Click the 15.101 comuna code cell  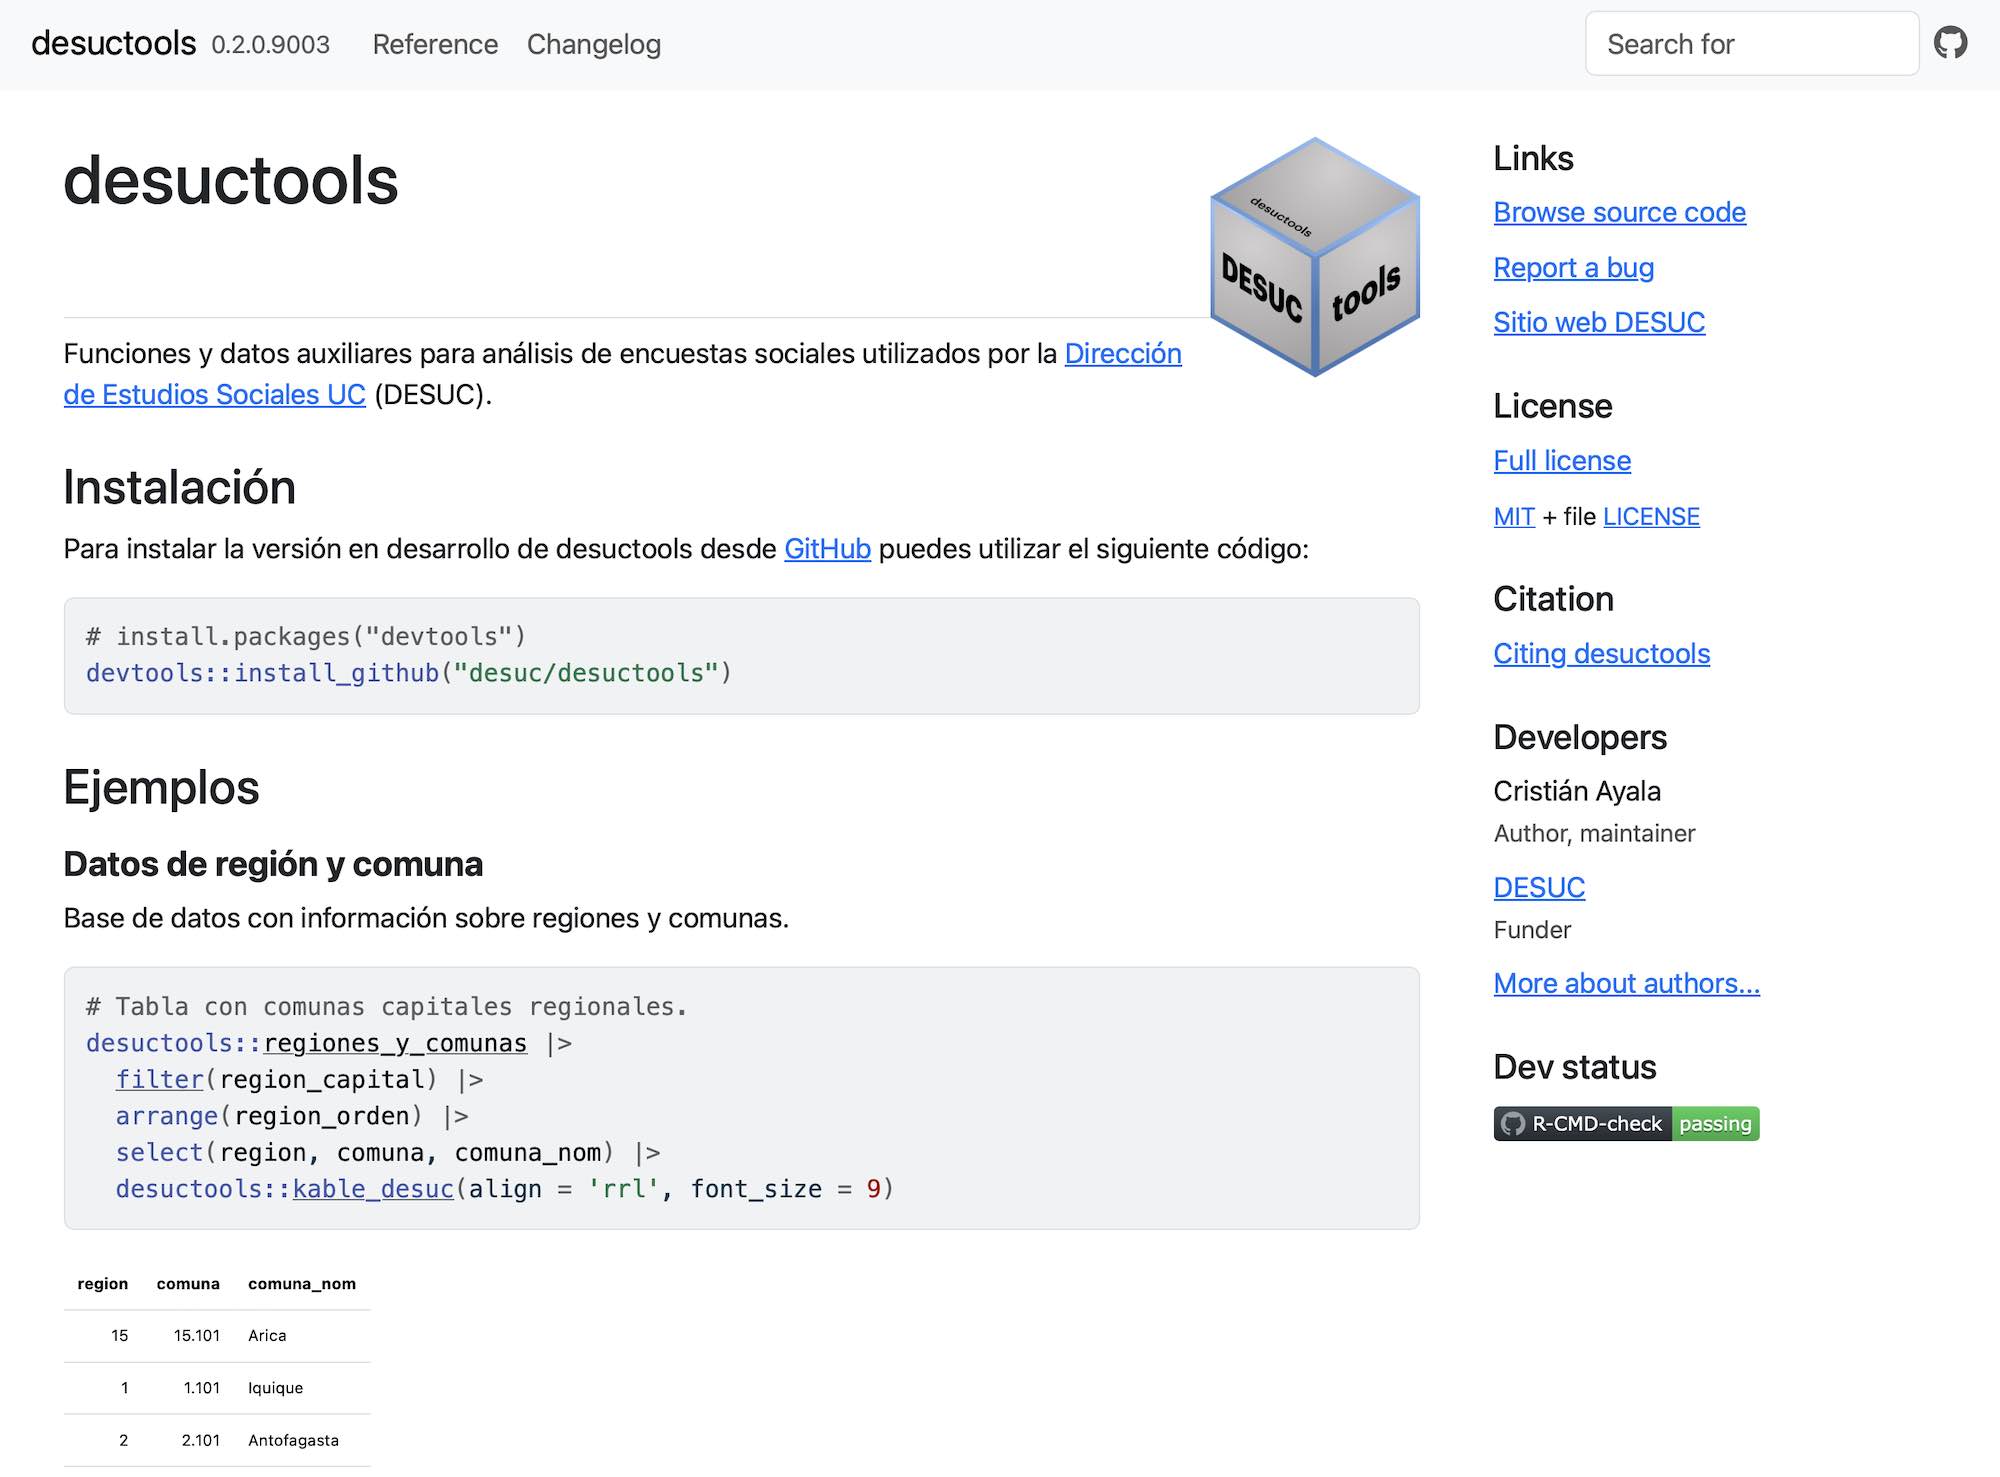[197, 1336]
